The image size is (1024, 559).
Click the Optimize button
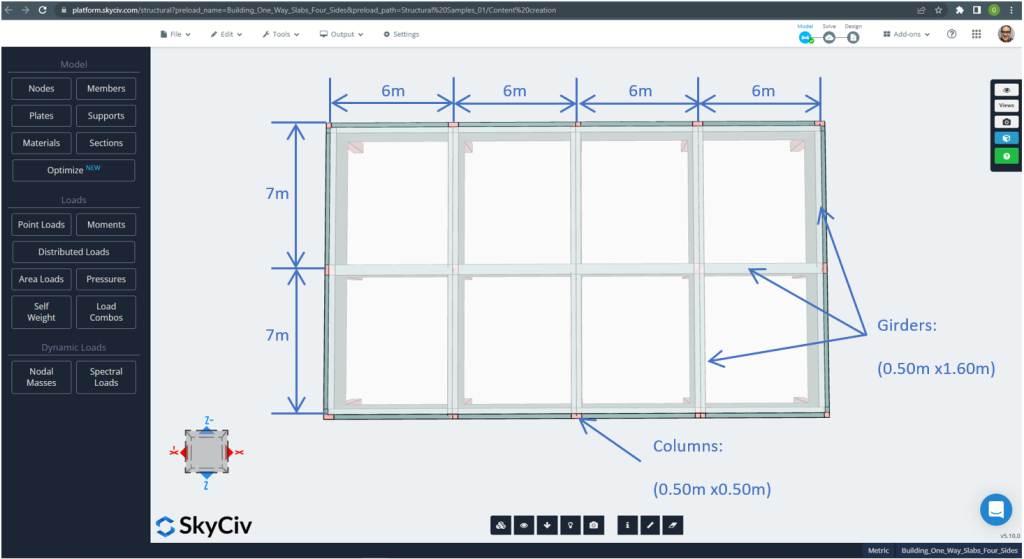pyautogui.click(x=74, y=170)
